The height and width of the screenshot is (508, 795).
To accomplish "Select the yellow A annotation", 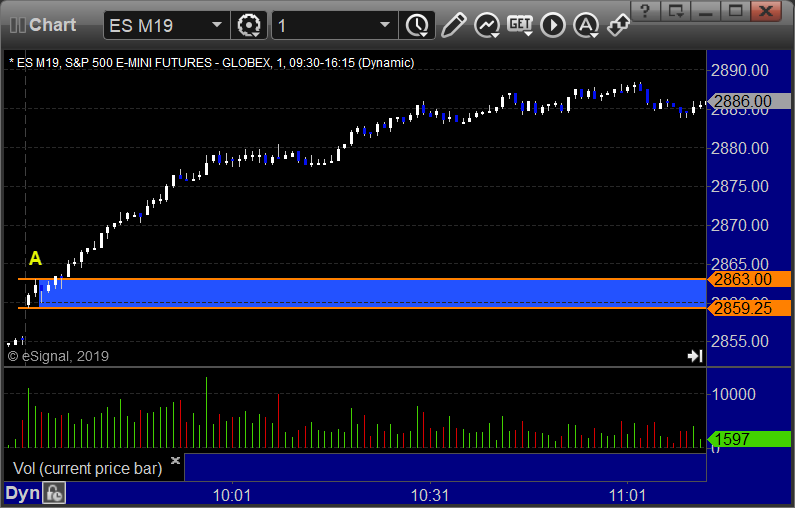I will coord(35,259).
